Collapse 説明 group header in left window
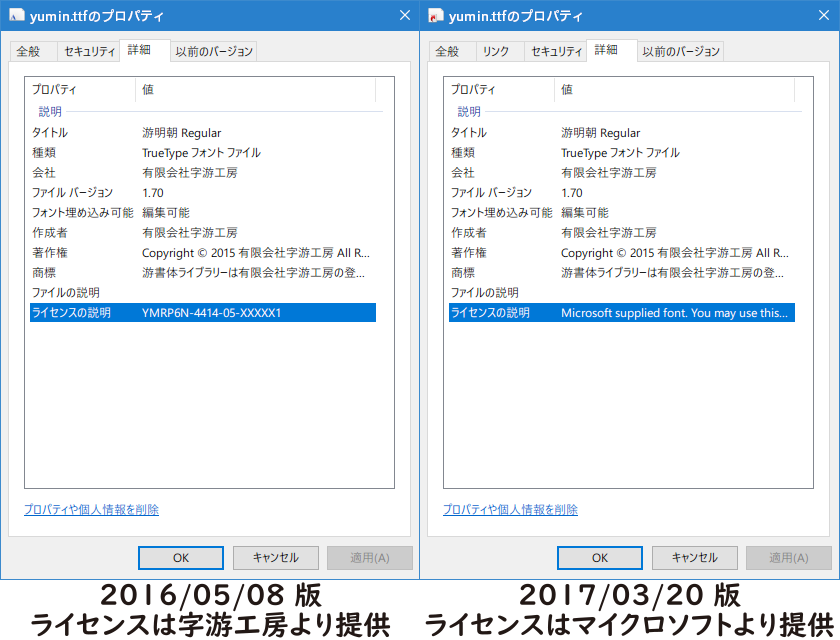Image resolution: width=840 pixels, height=640 pixels. click(x=50, y=111)
